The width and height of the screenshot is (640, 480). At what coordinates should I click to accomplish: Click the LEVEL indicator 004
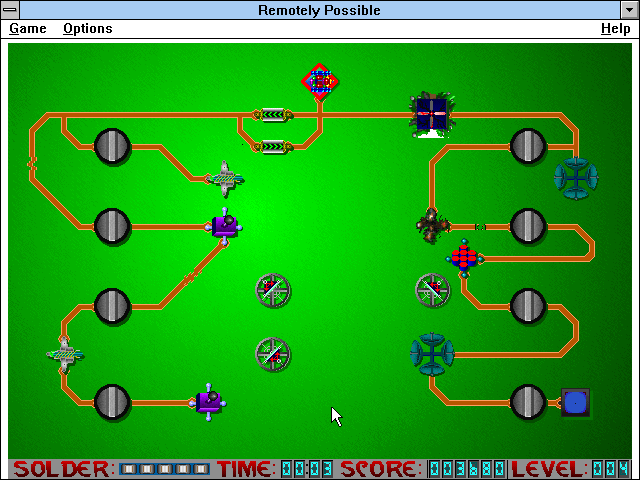(x=611, y=469)
